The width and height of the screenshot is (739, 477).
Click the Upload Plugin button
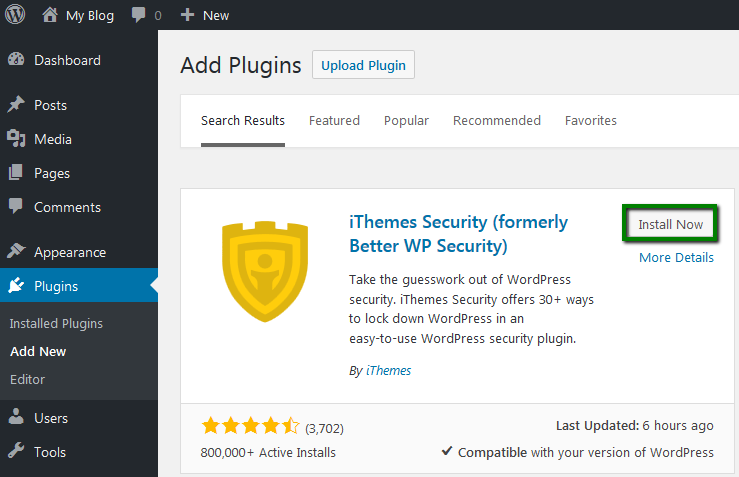click(x=363, y=65)
